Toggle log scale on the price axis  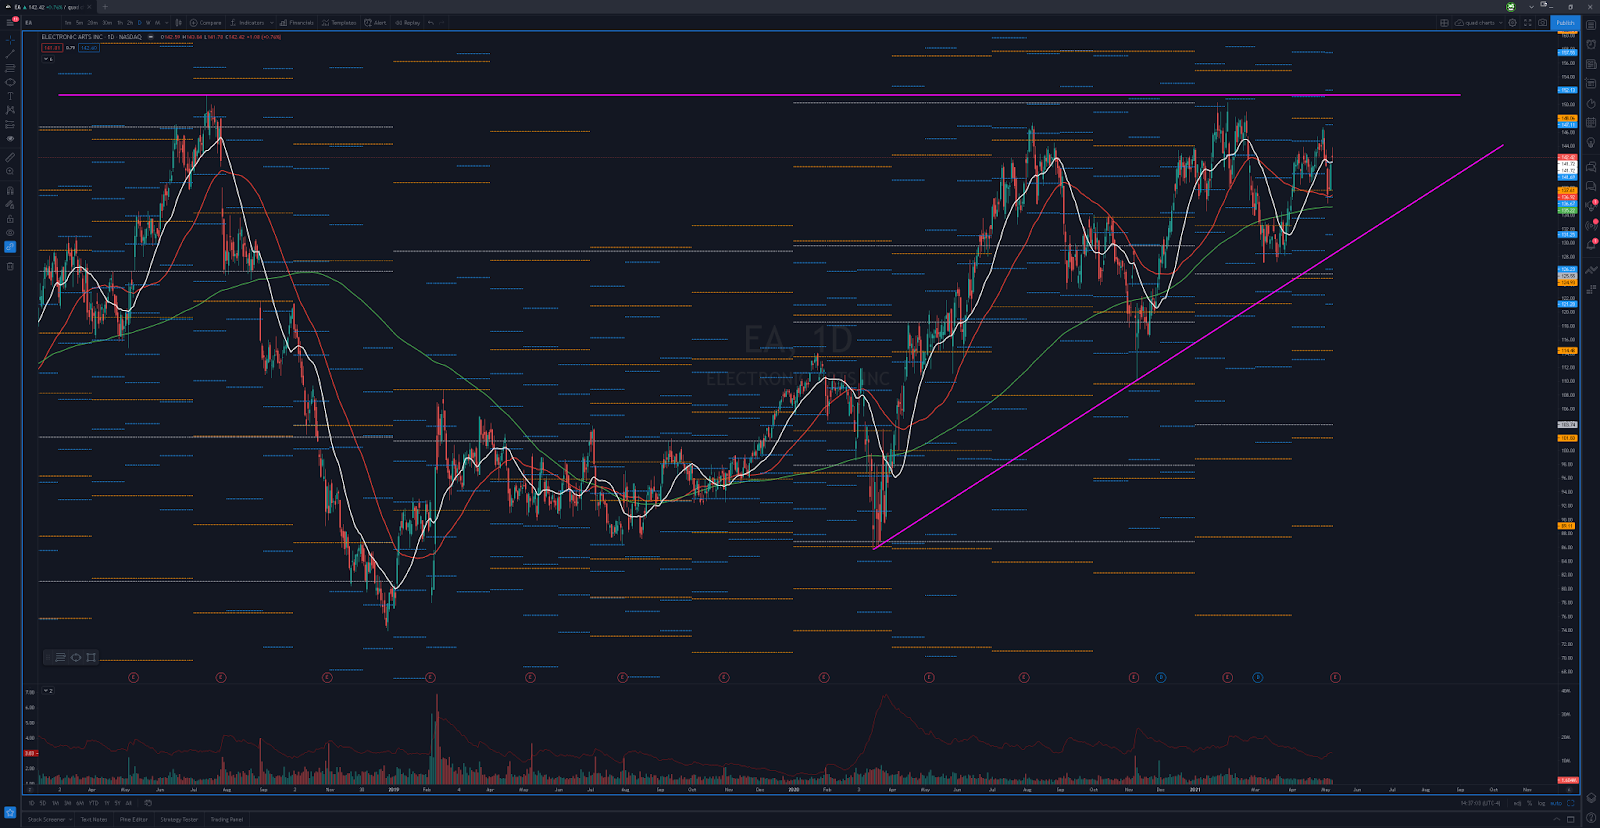(x=1541, y=803)
